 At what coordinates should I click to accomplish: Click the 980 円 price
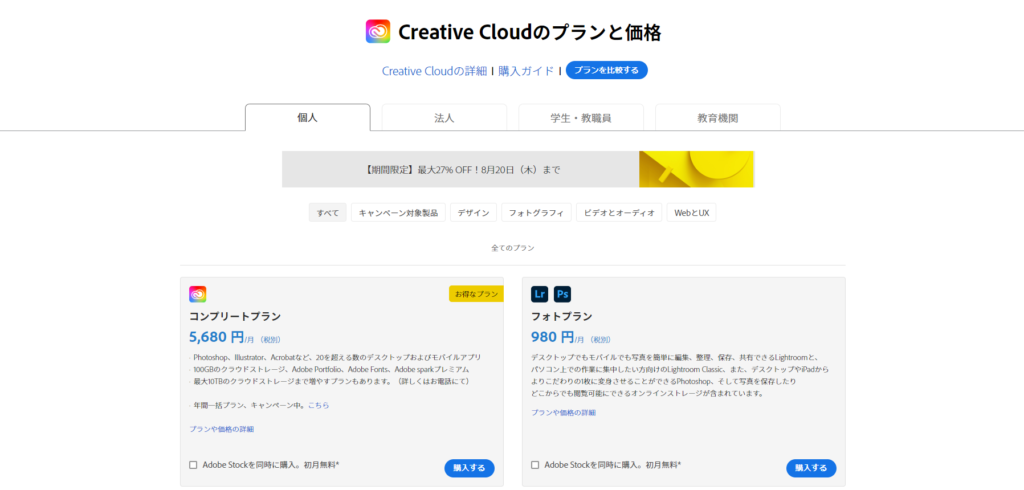[x=552, y=338]
